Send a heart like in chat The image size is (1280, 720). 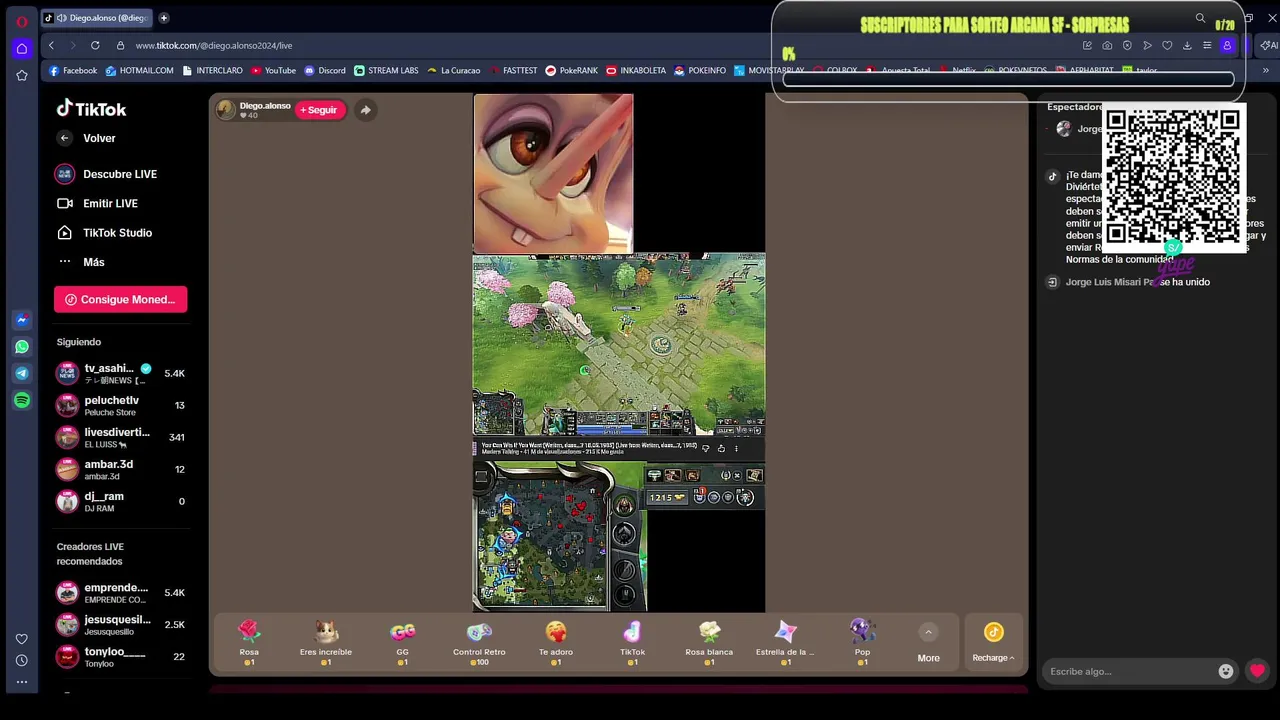coord(1257,671)
